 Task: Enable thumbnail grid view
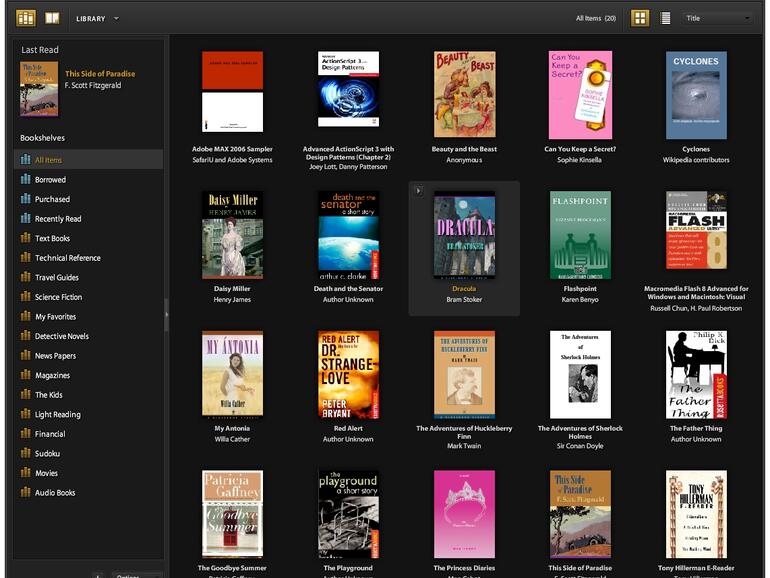click(x=640, y=18)
